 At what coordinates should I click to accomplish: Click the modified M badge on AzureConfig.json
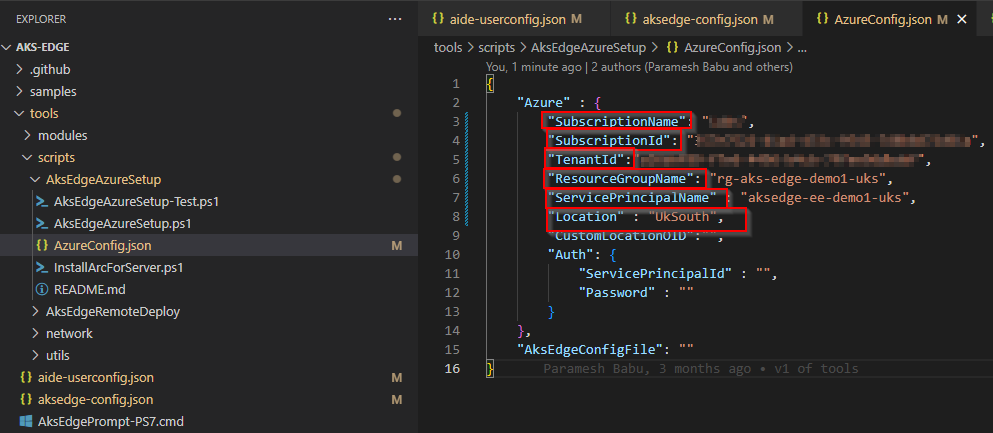coord(397,246)
